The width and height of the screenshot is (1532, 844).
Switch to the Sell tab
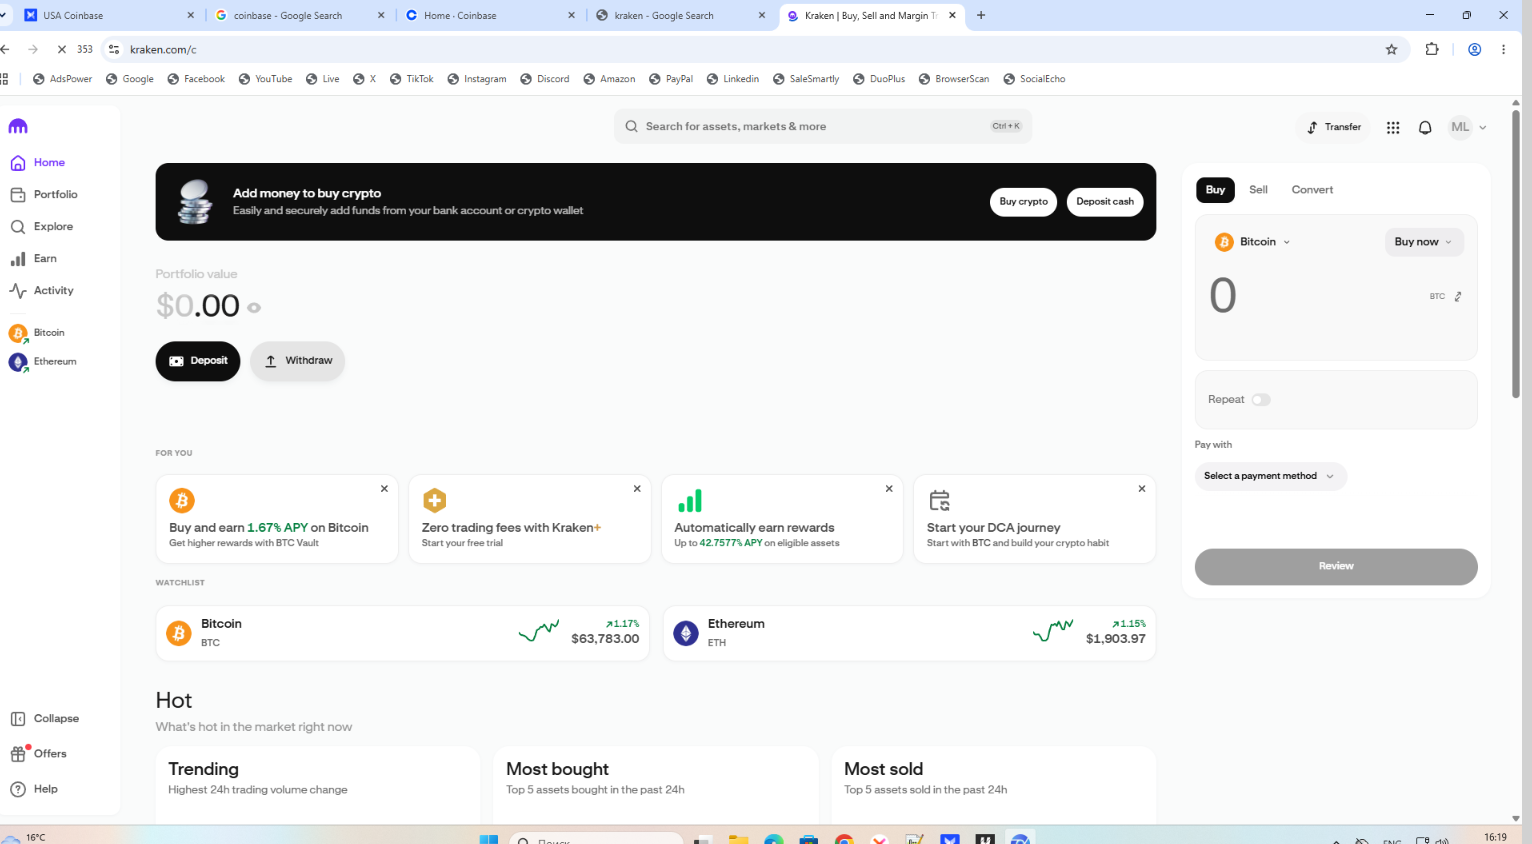coord(1258,190)
